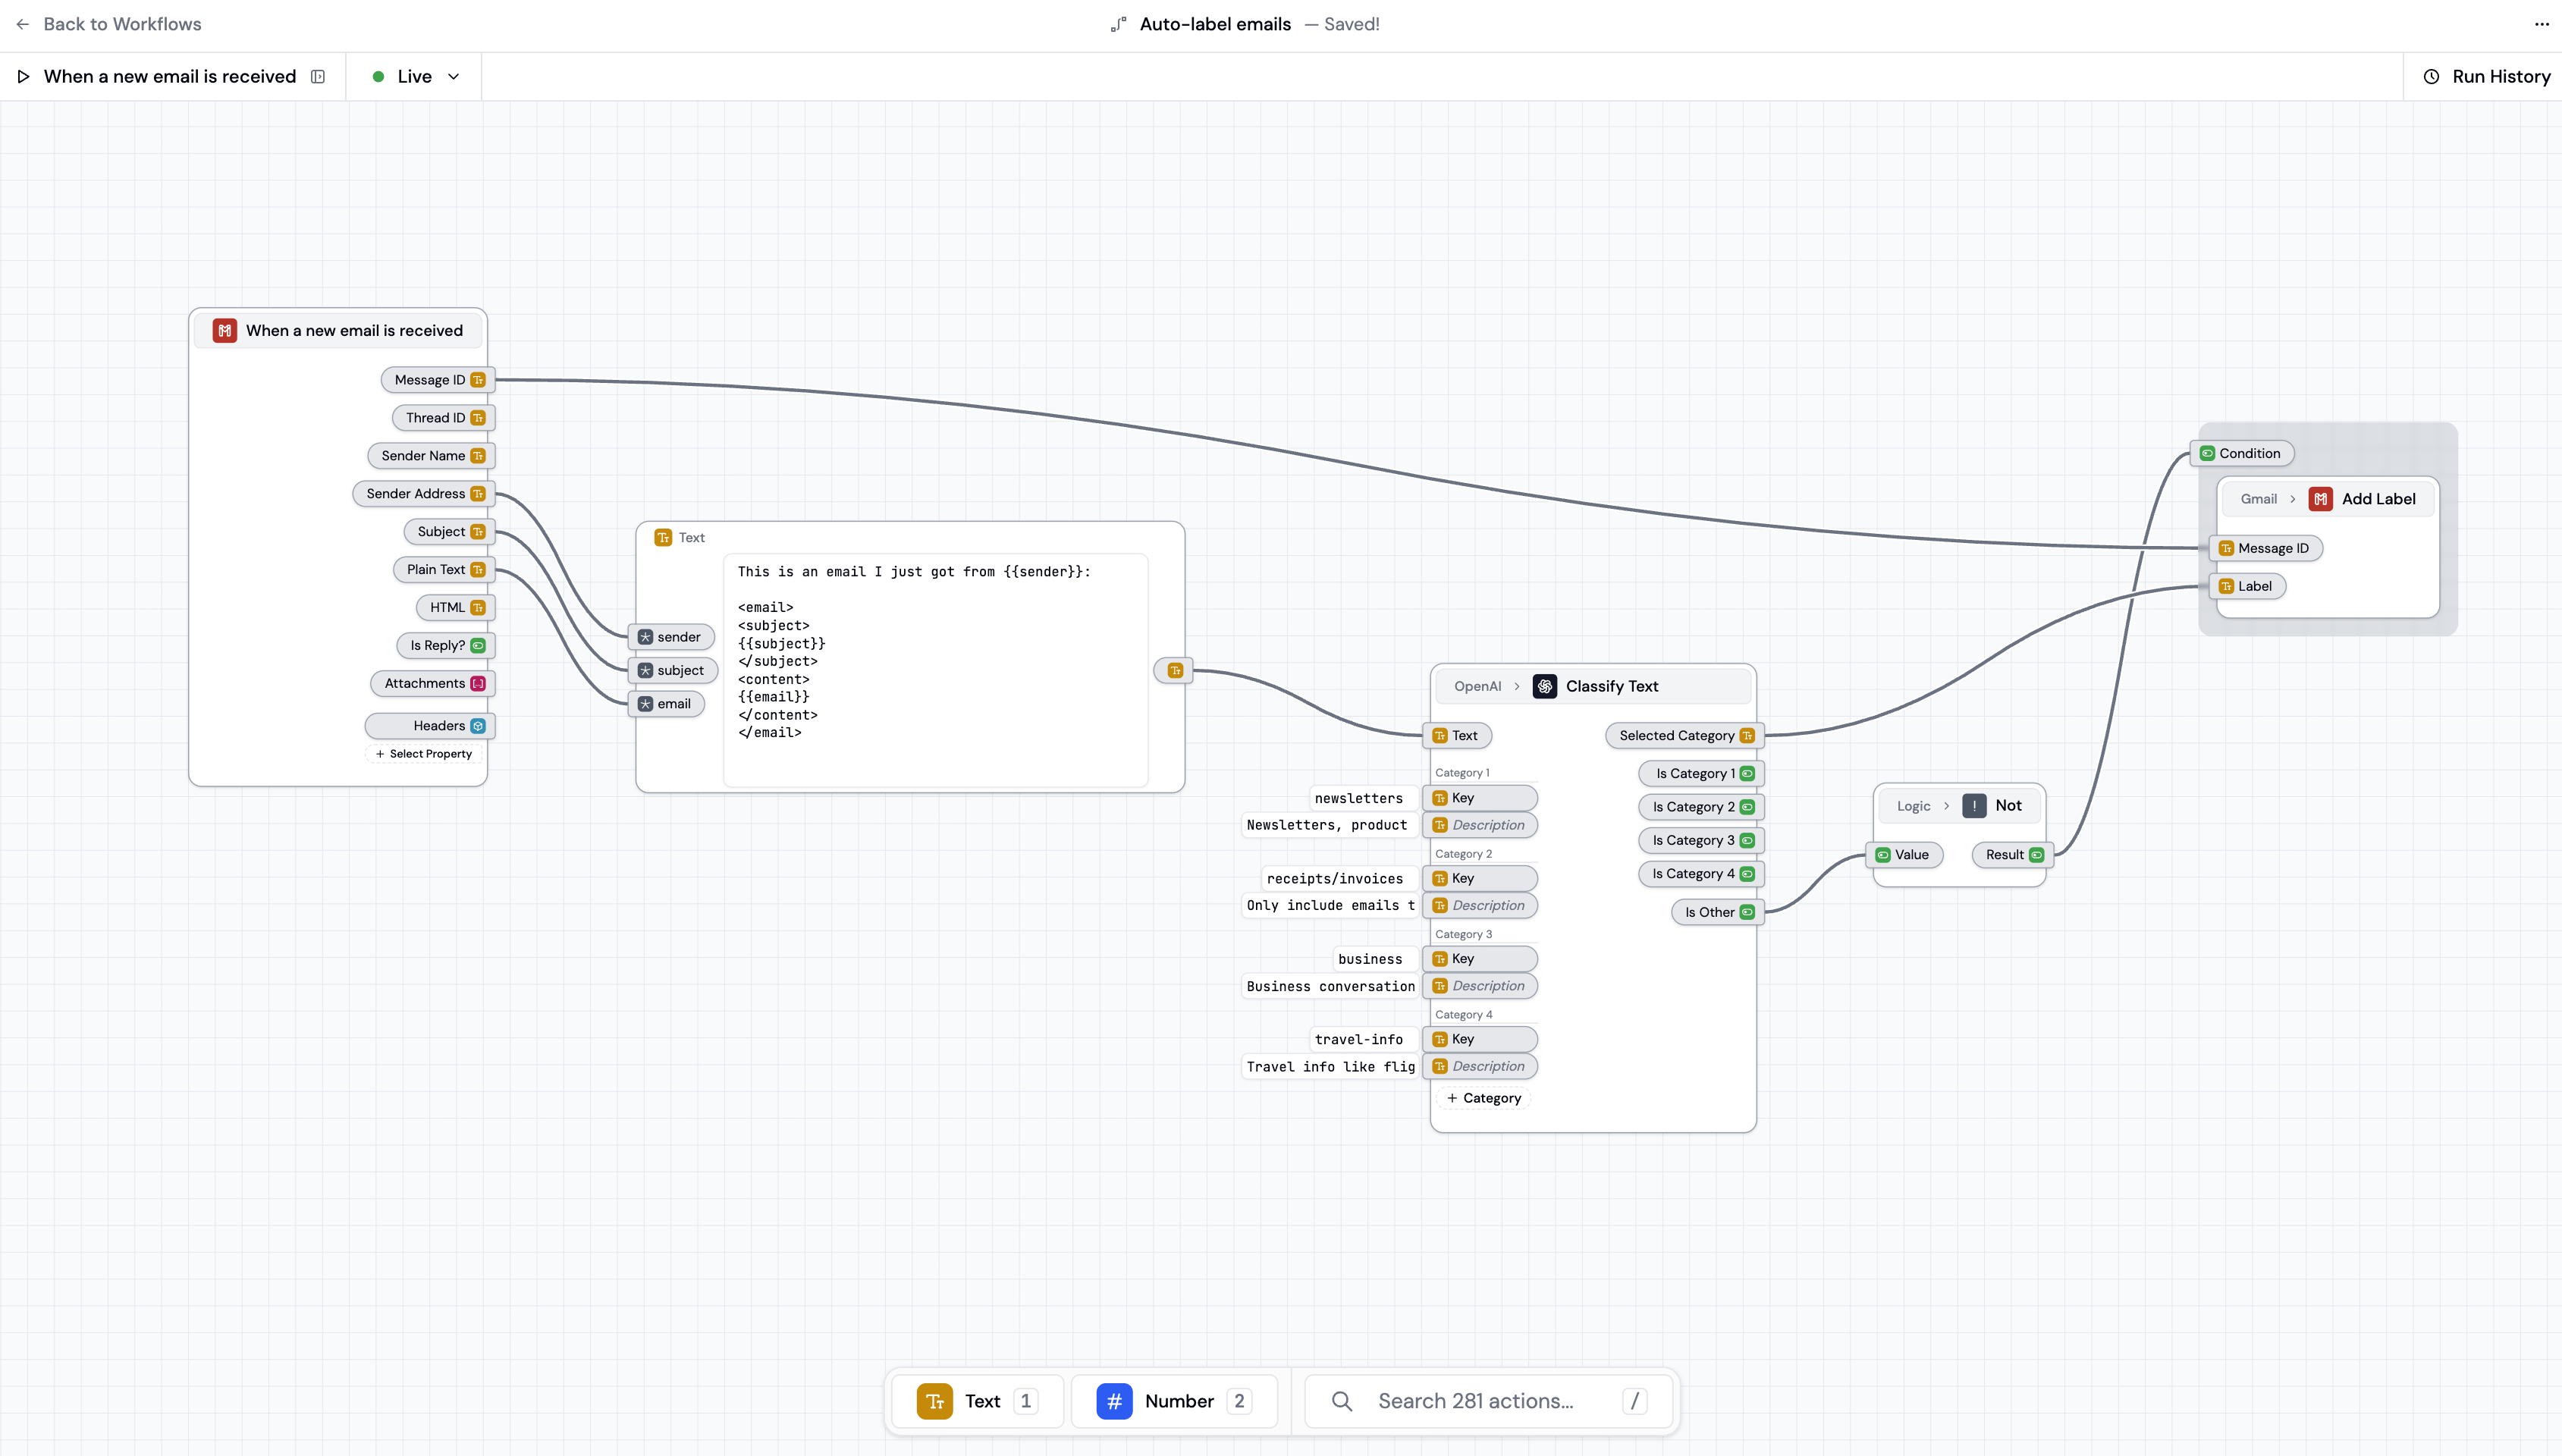Image resolution: width=2562 pixels, height=1456 pixels.
Task: Expand the Gmail breadcrumb chevron on Add Label
Action: coord(2292,499)
